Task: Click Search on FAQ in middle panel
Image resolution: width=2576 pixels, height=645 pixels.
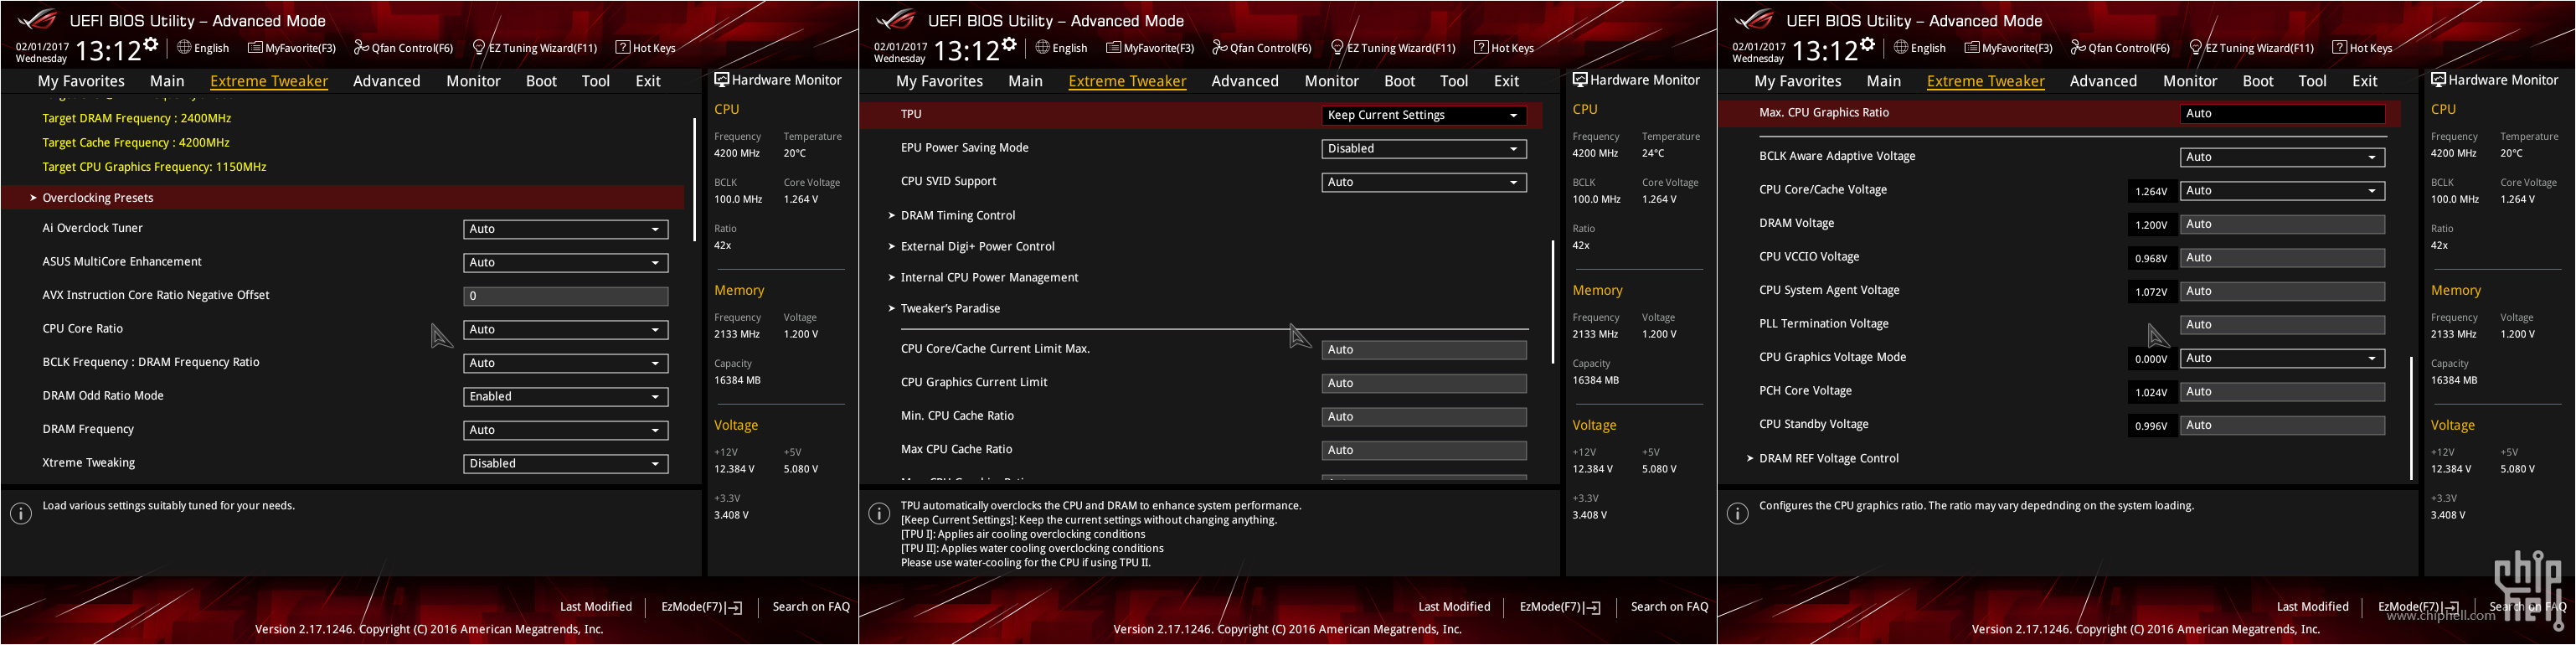Action: (1669, 607)
